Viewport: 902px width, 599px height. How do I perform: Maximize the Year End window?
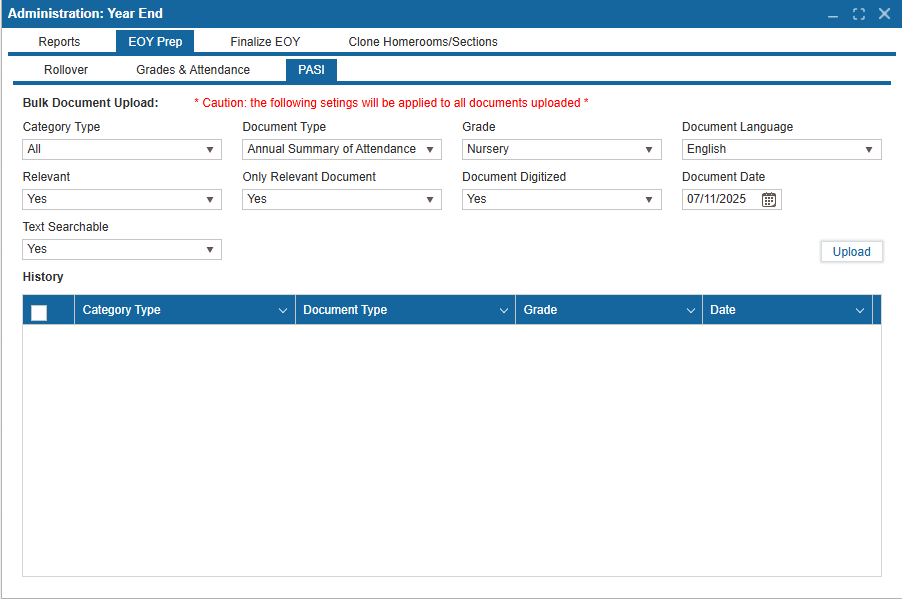pyautogui.click(x=858, y=14)
